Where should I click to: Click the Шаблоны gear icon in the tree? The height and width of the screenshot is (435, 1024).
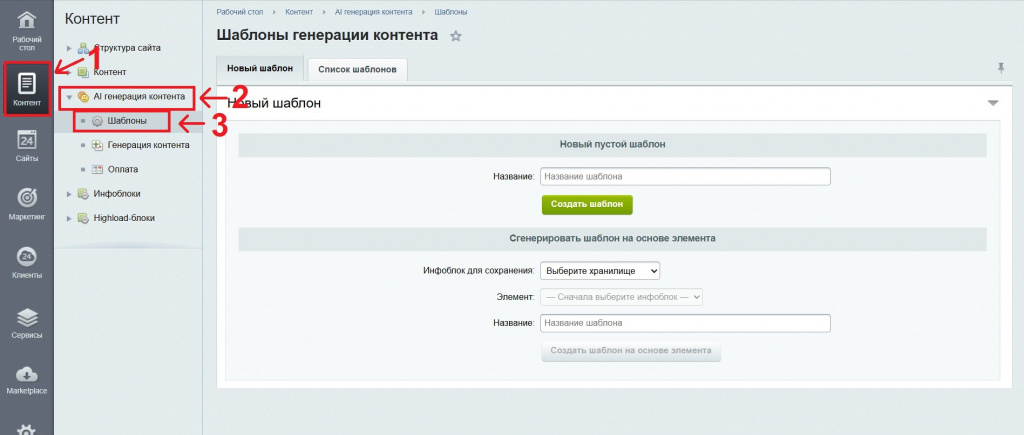[x=97, y=121]
